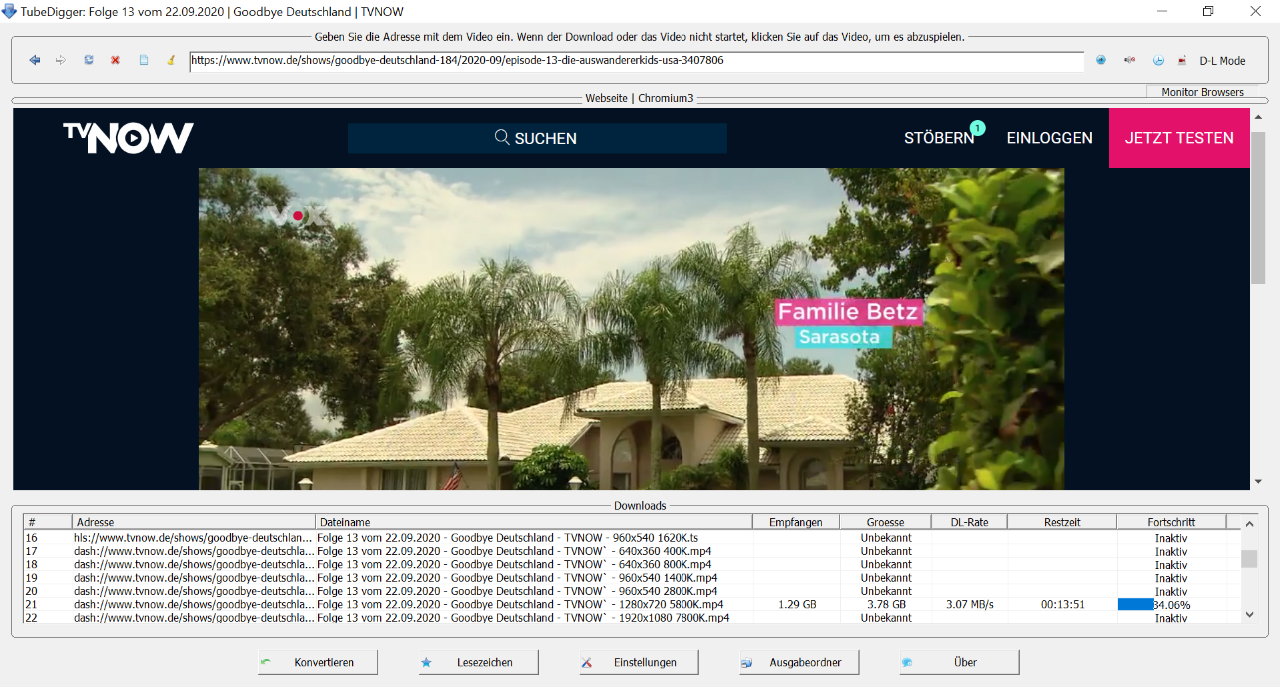Click the blank page icon in toolbar
The height and width of the screenshot is (687, 1280).
(143, 60)
